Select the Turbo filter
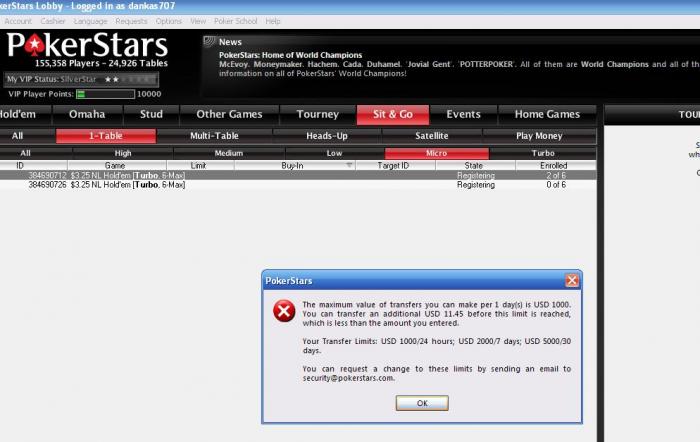 tap(543, 153)
